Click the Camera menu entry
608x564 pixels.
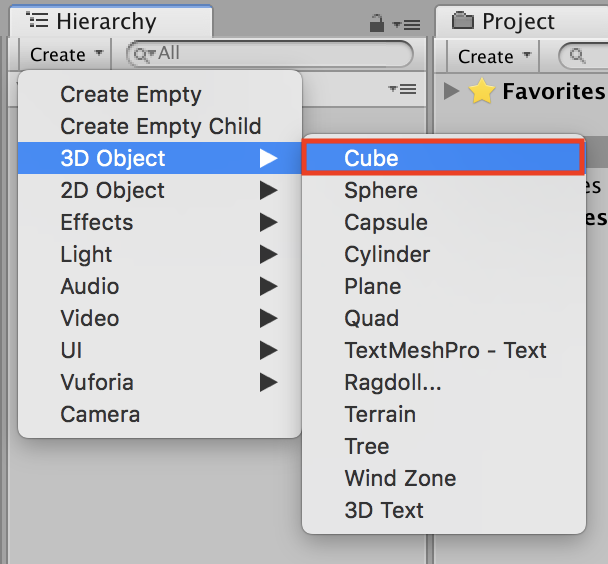(100, 414)
